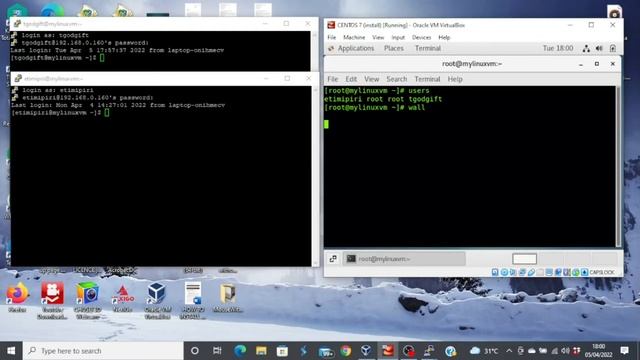This screenshot has width=640, height=360.
Task: Click the root terminal vertical scrollbar
Action: pyautogui.click(x=618, y=166)
